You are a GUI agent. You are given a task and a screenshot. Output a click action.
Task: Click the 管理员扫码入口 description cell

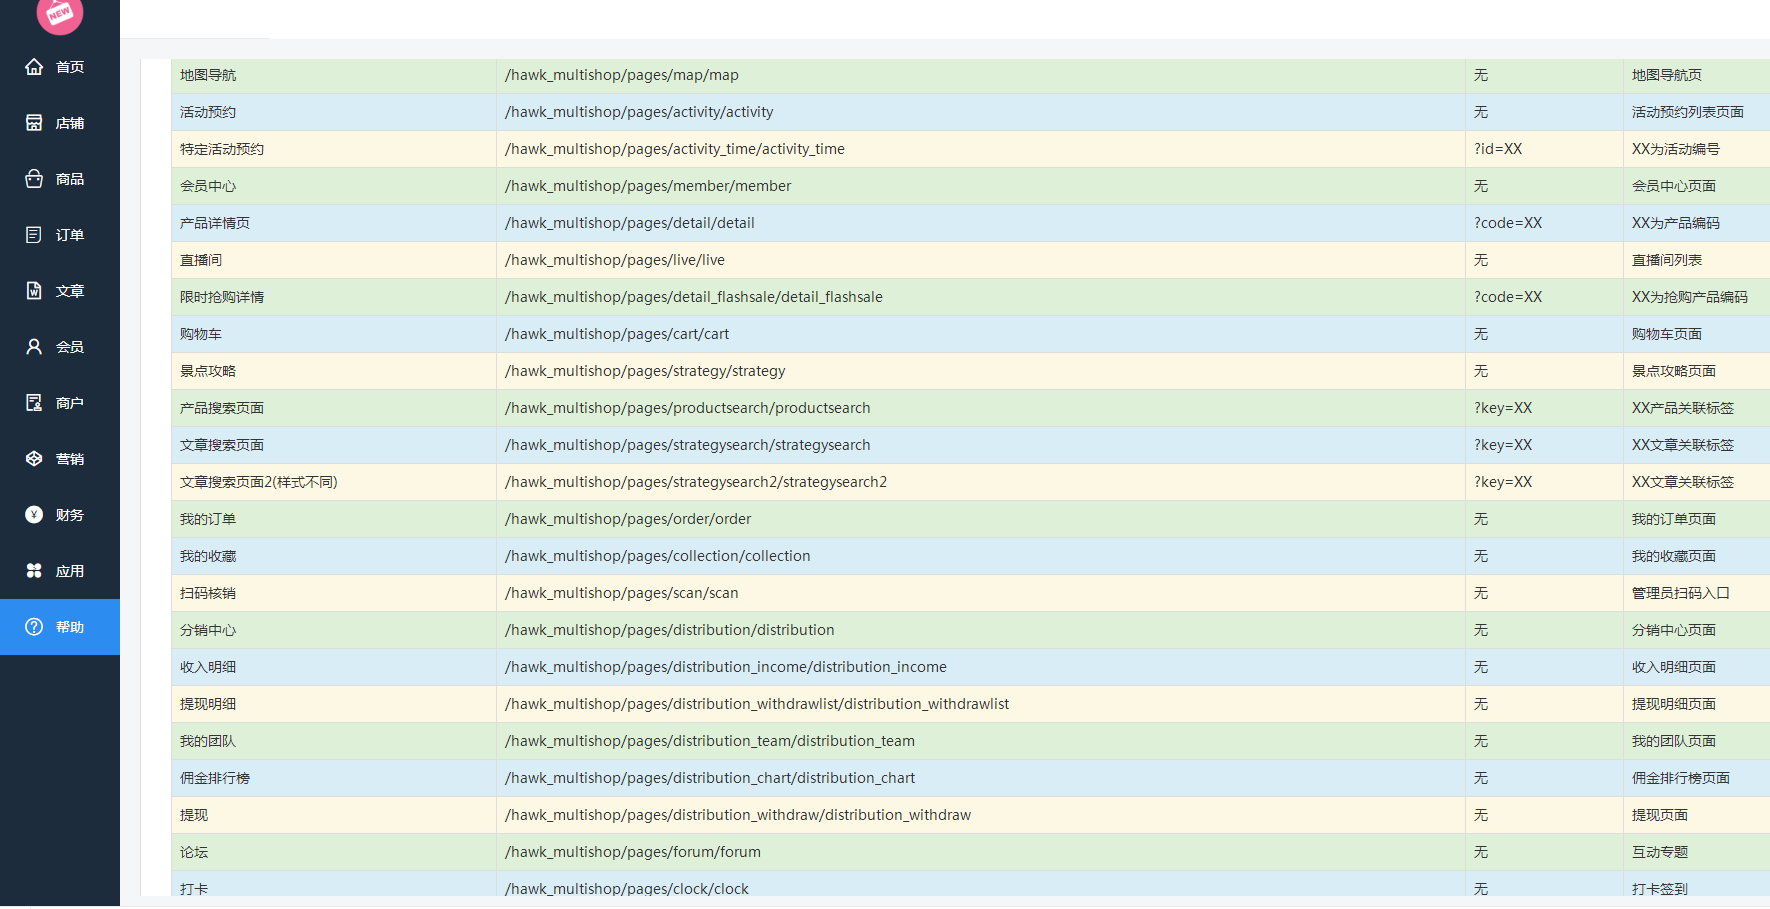tap(1696, 593)
